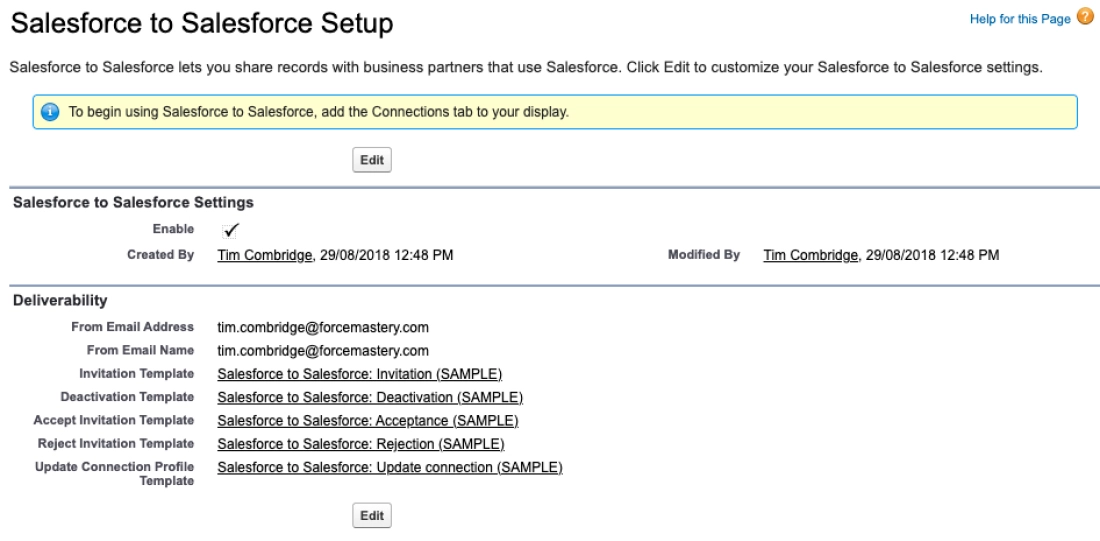Click the Reject Invitation Template field label

click(x=116, y=443)
